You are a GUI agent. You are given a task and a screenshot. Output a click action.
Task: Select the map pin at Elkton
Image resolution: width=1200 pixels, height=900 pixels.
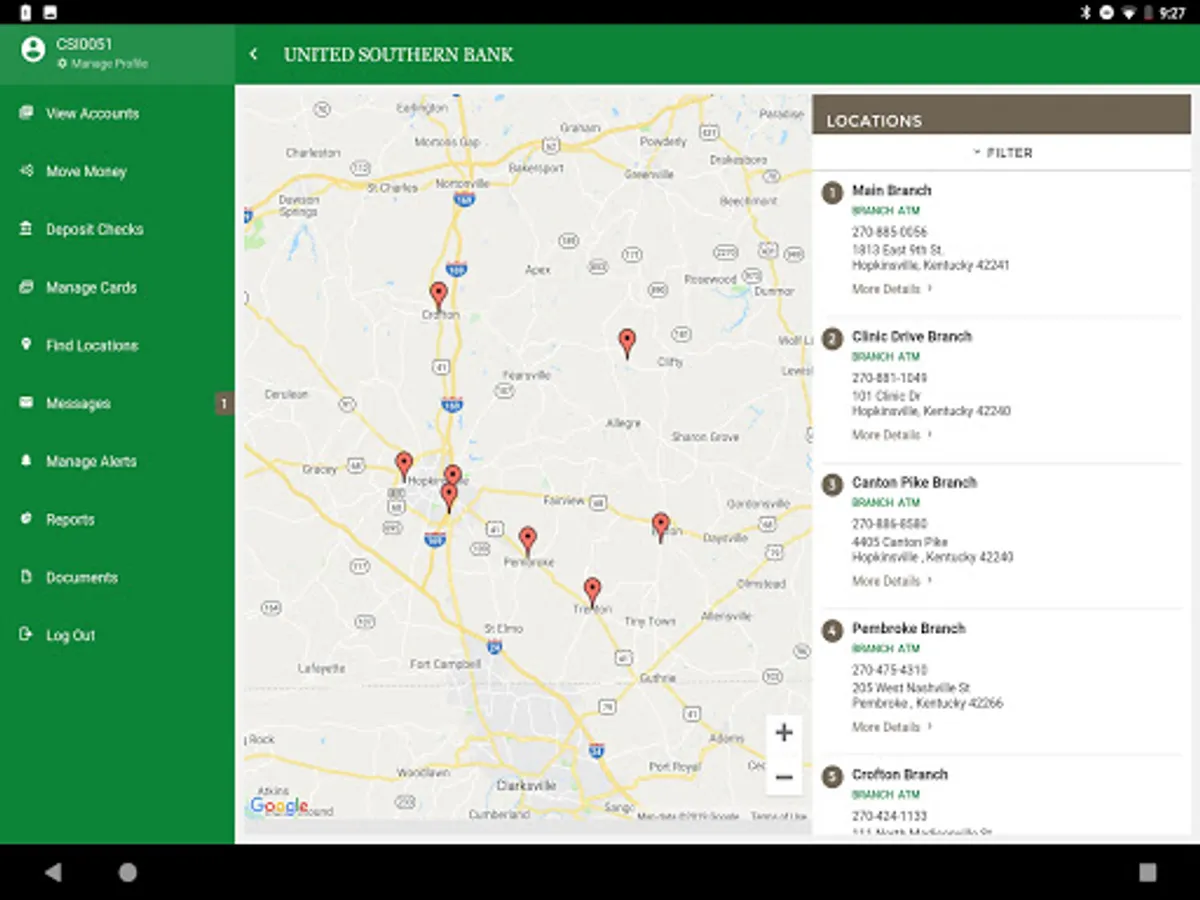click(660, 527)
